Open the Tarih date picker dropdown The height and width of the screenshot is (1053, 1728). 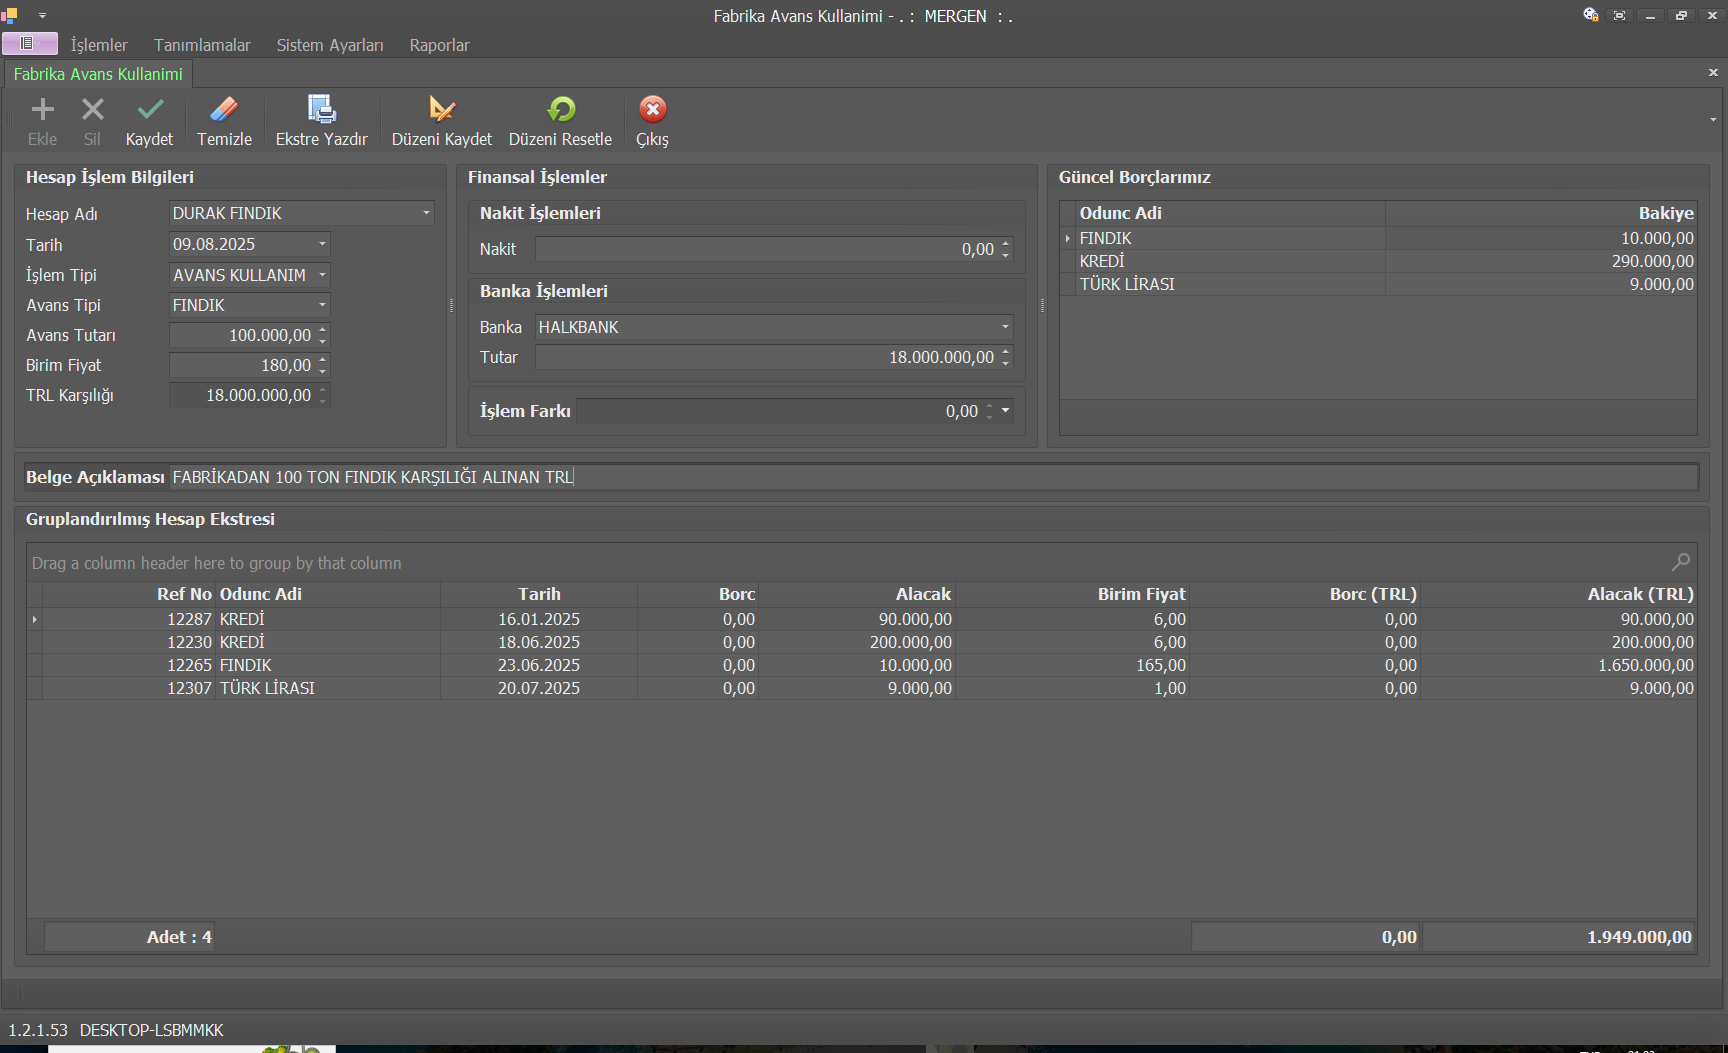tap(322, 244)
